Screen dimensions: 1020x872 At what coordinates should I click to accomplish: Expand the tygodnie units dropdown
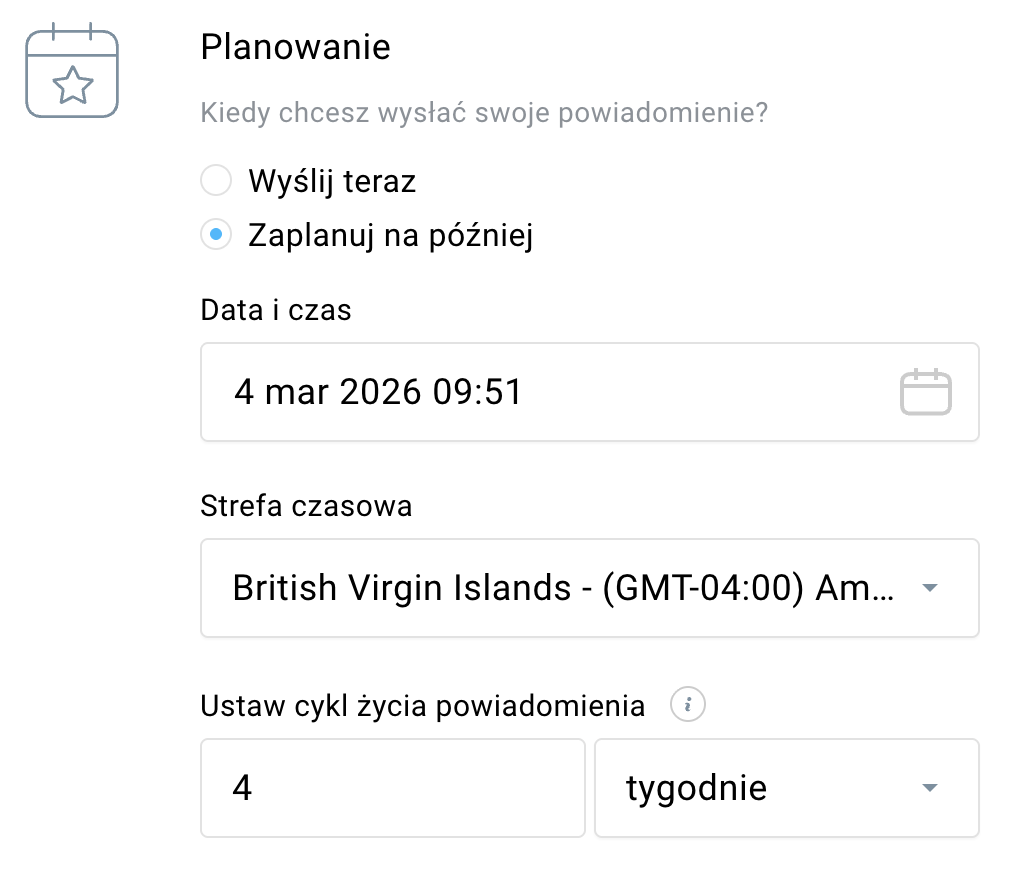[786, 788]
